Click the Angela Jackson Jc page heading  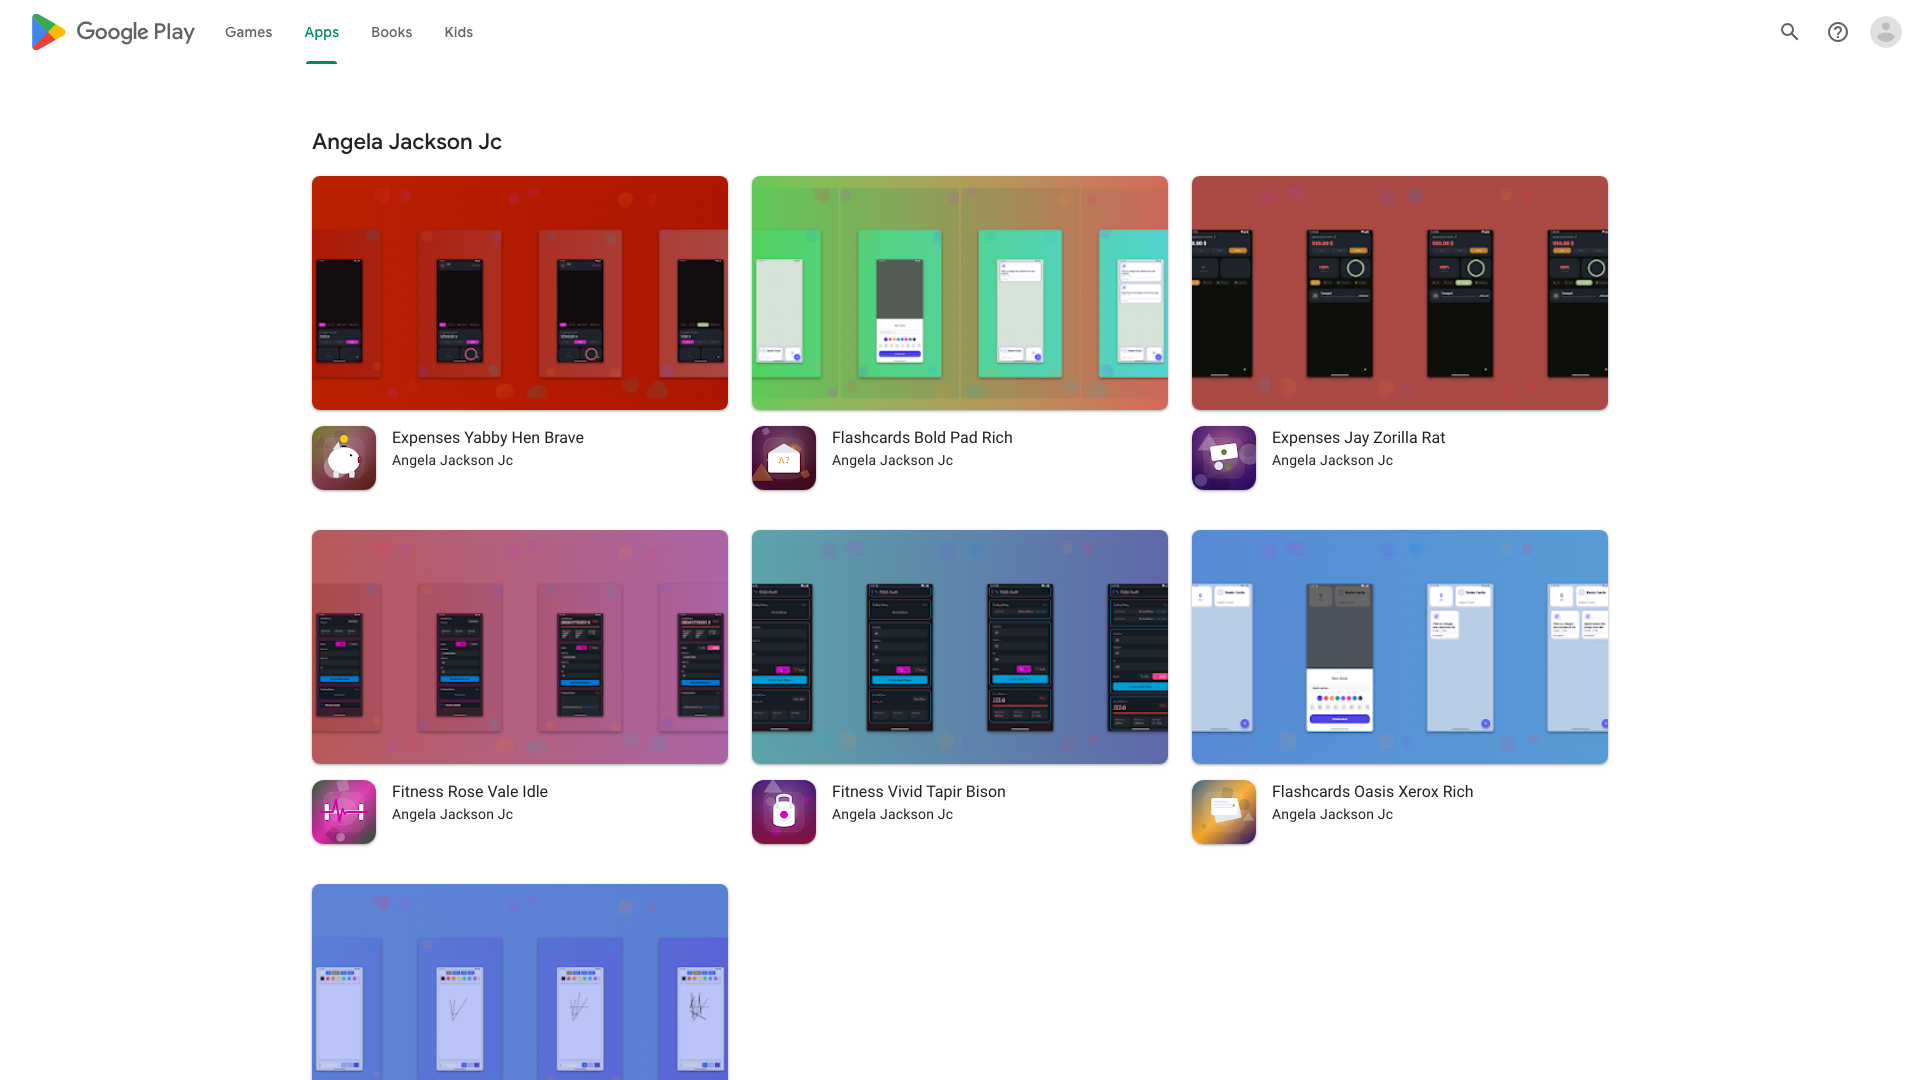pyautogui.click(x=407, y=142)
